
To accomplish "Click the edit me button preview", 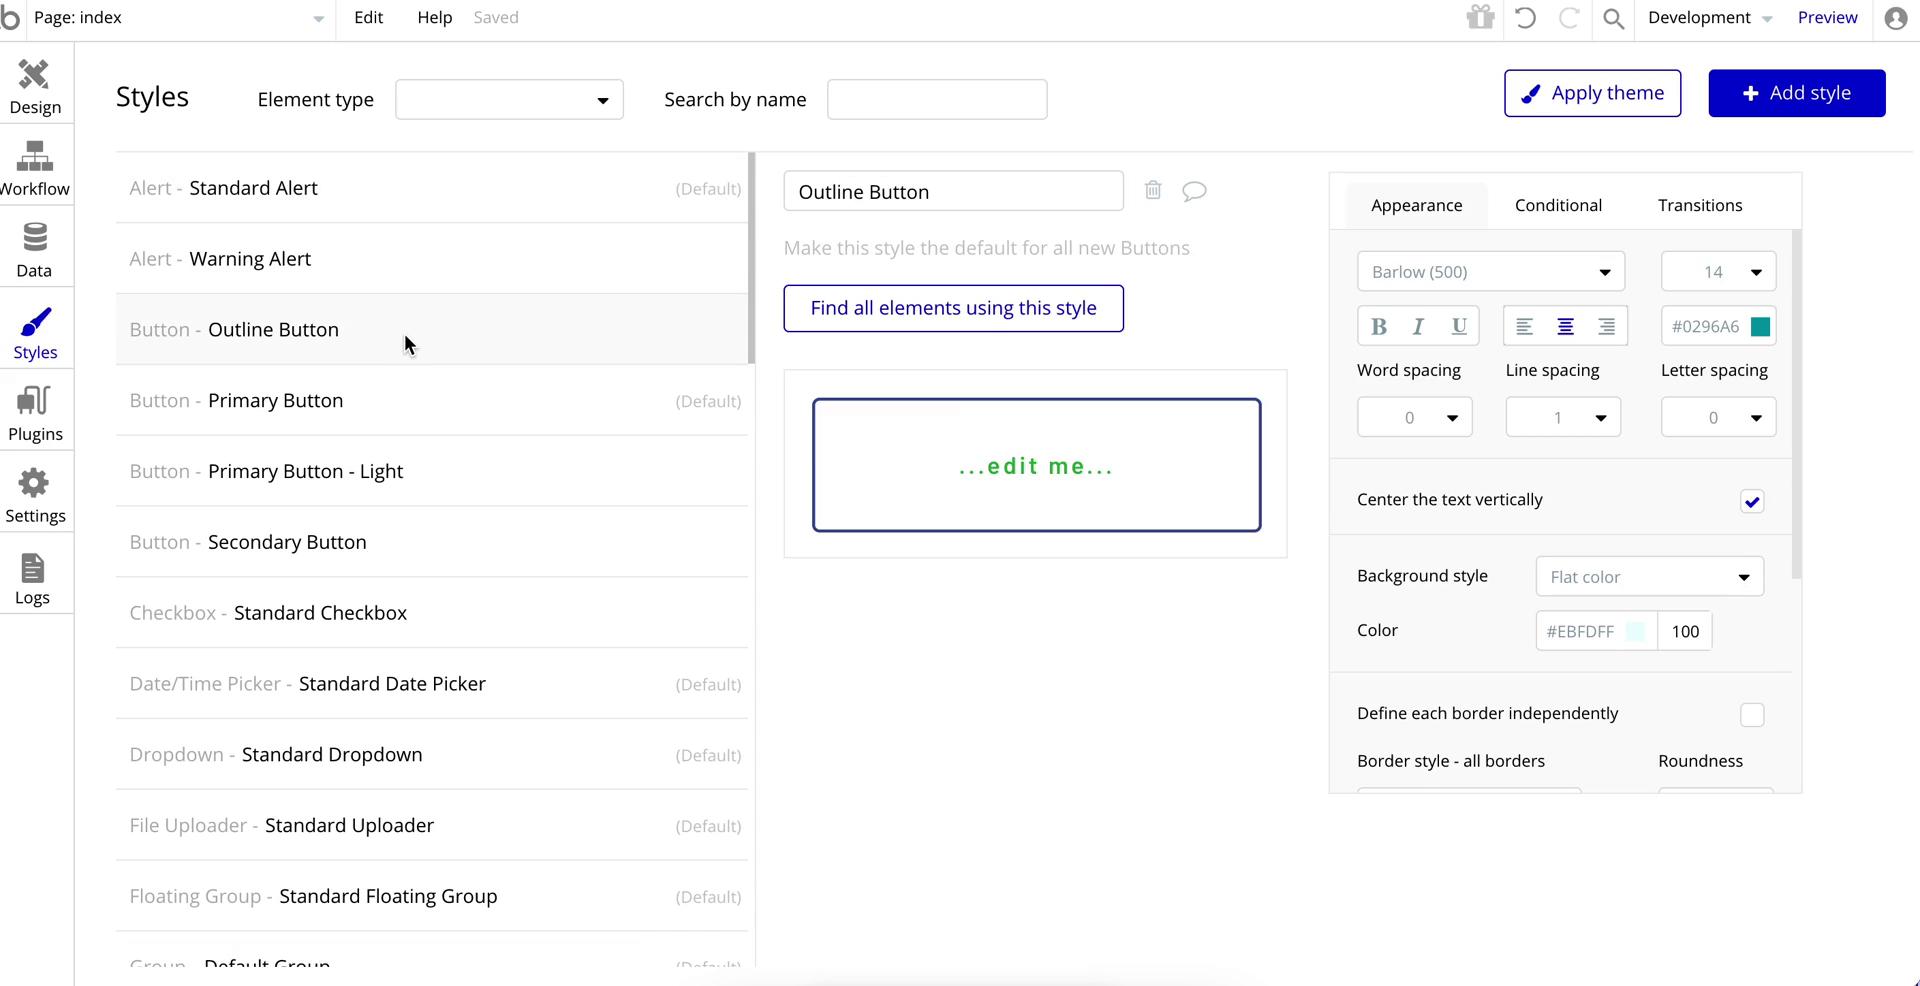I will [x=1036, y=465].
